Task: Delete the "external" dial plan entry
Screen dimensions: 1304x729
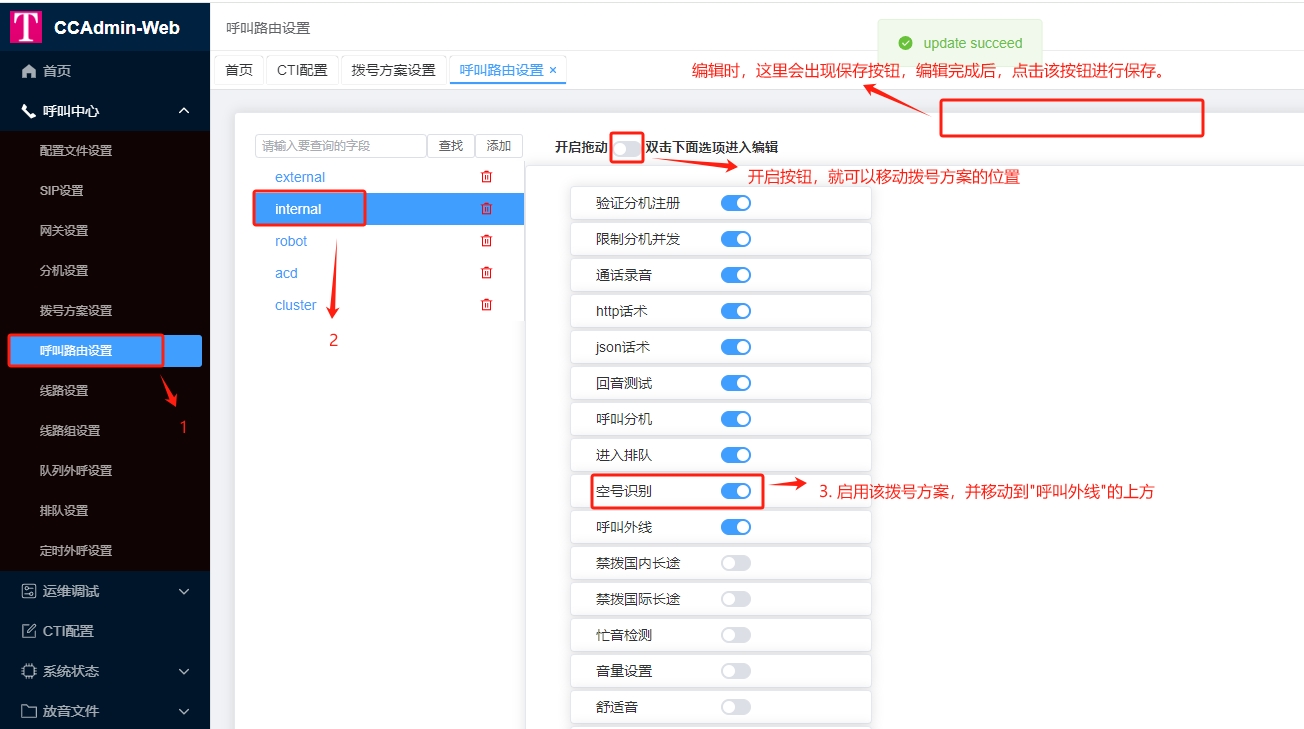Action: (487, 176)
